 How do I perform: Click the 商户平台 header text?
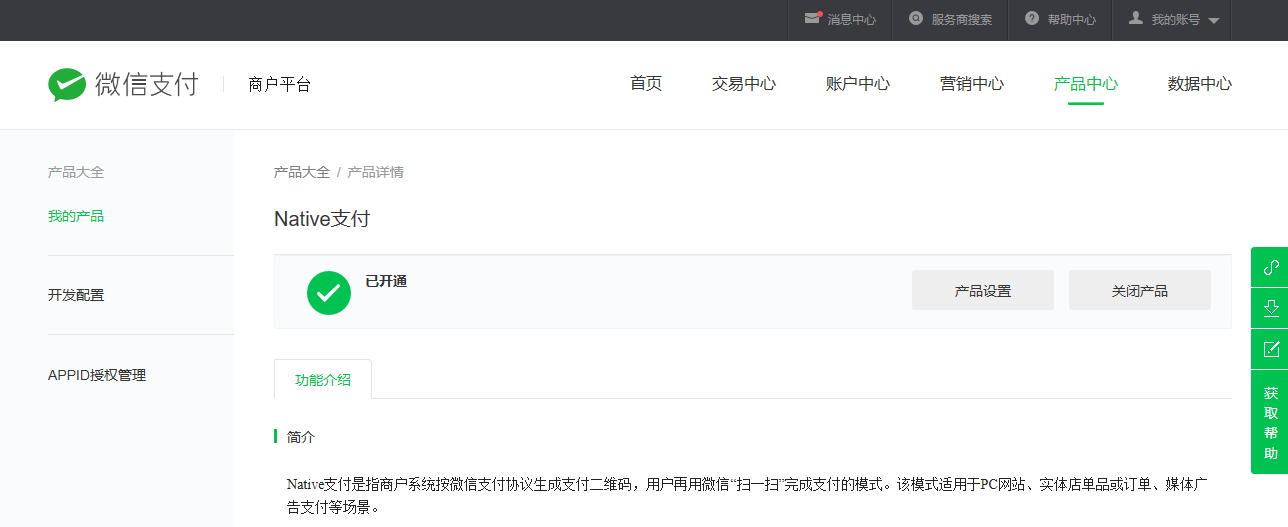(x=280, y=85)
